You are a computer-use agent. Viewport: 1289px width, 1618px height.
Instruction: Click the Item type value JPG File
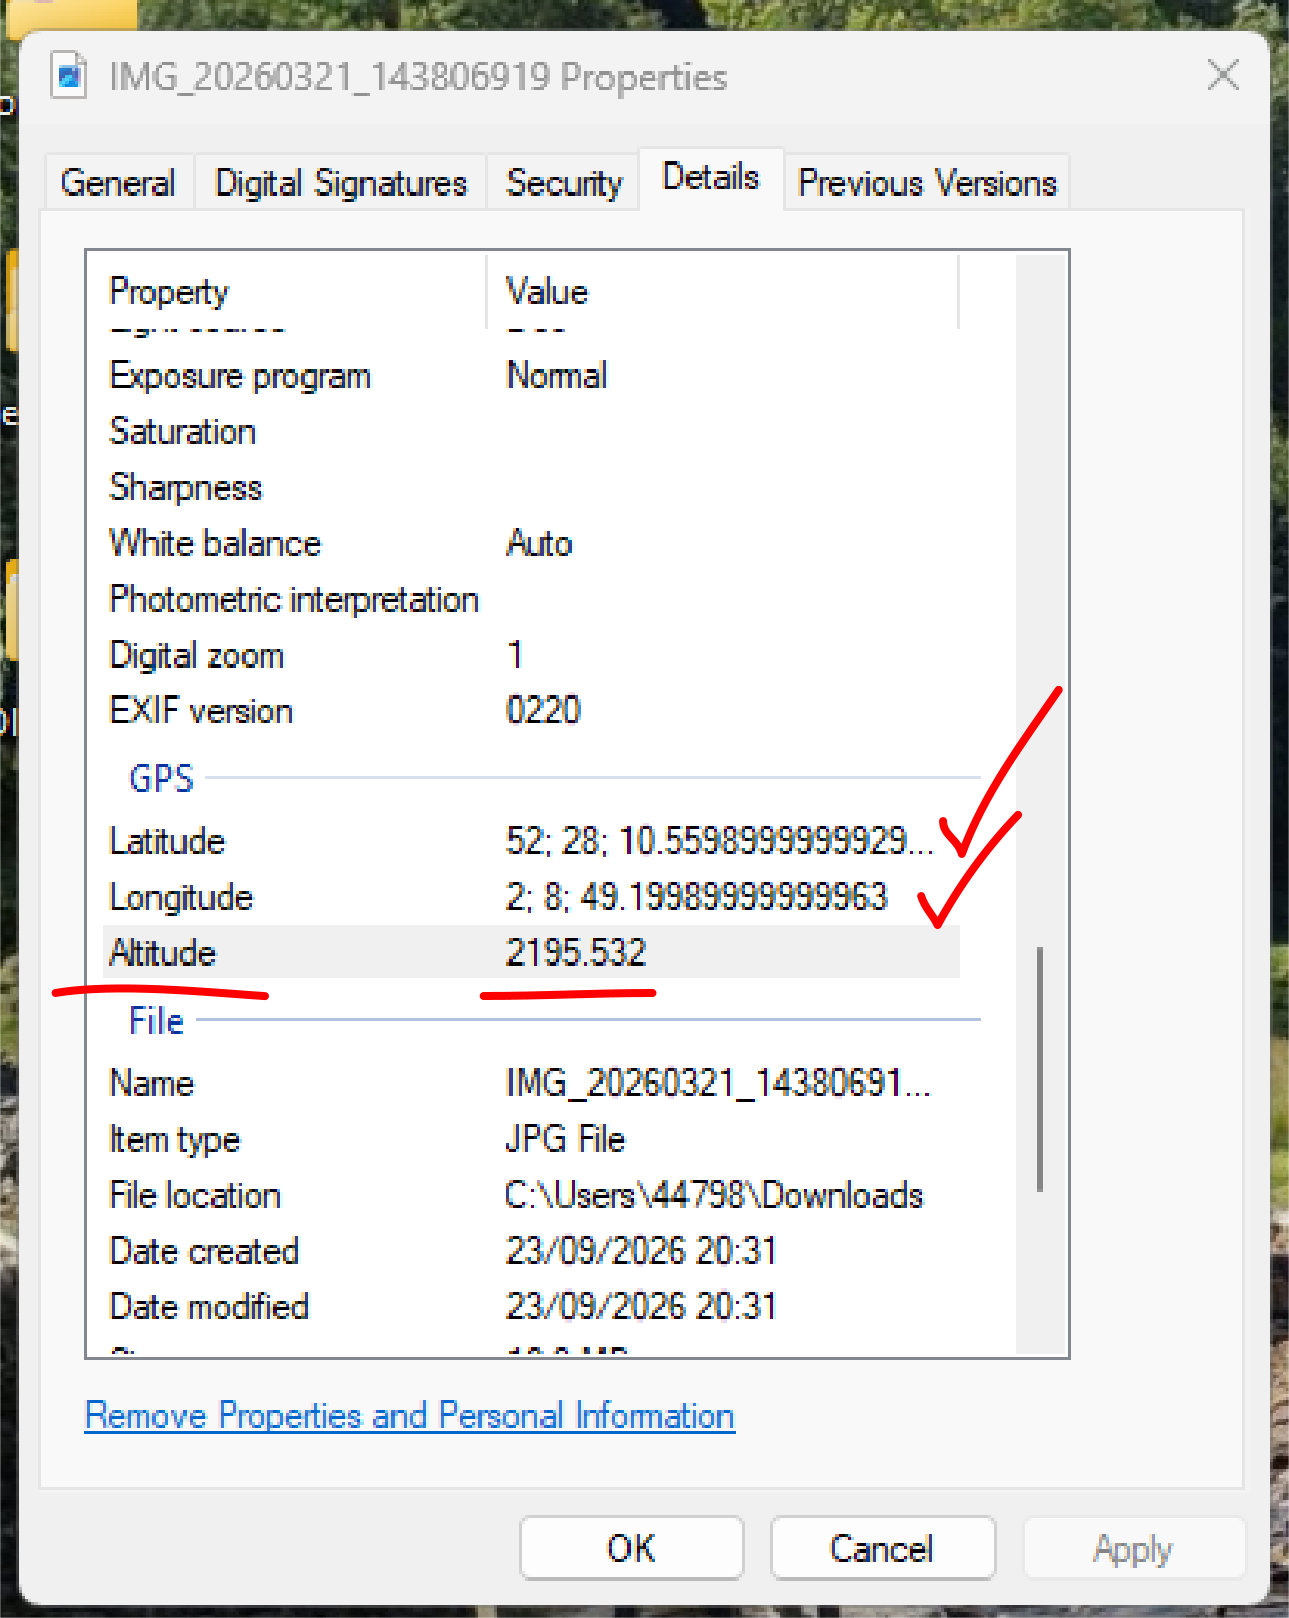(565, 1139)
